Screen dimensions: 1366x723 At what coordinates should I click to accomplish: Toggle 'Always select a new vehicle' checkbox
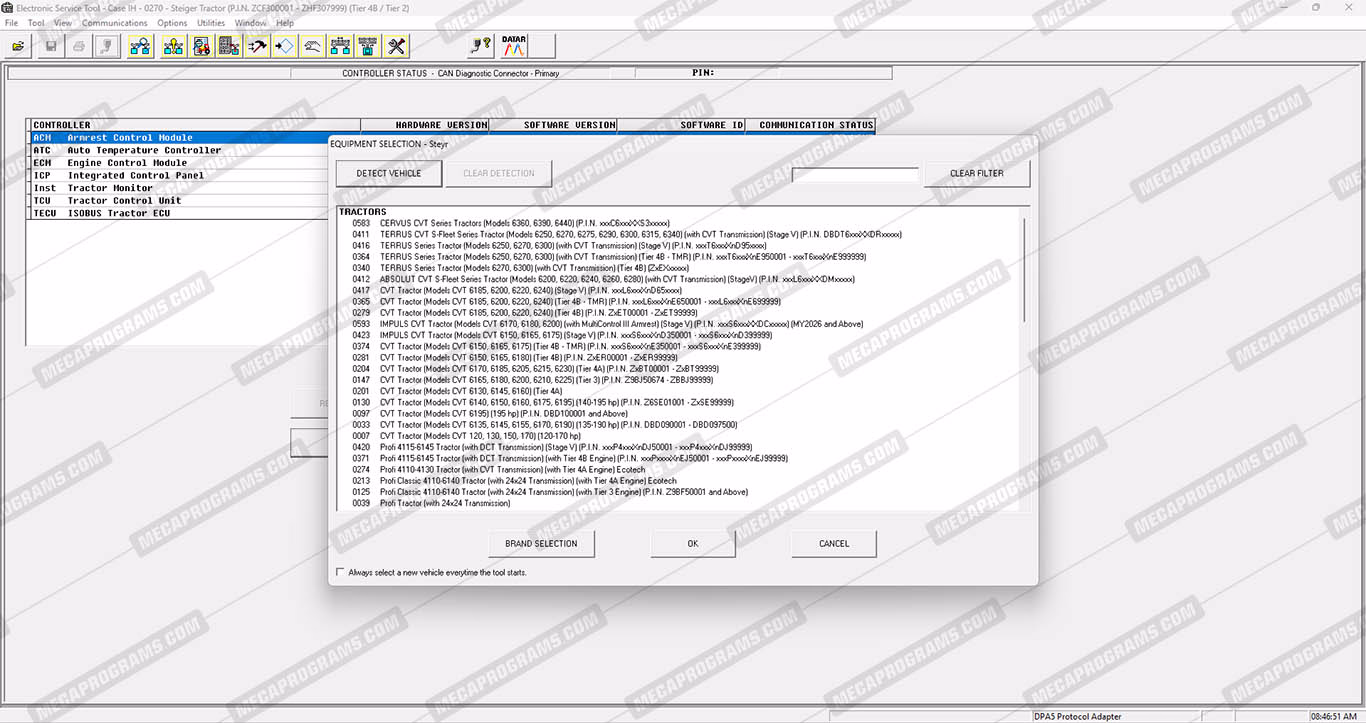pyautogui.click(x=340, y=573)
